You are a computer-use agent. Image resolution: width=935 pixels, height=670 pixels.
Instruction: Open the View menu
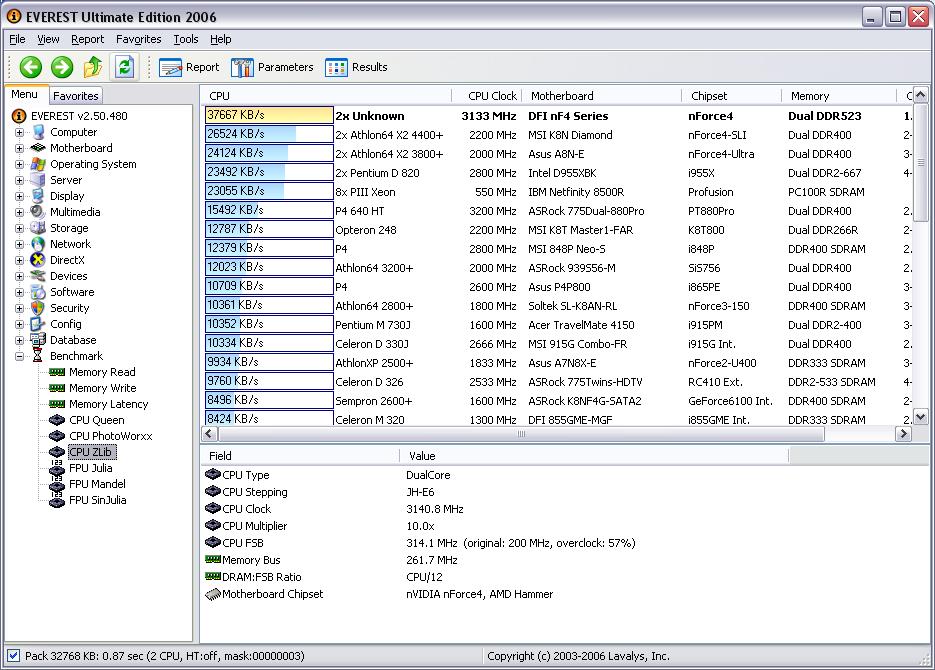(x=48, y=39)
